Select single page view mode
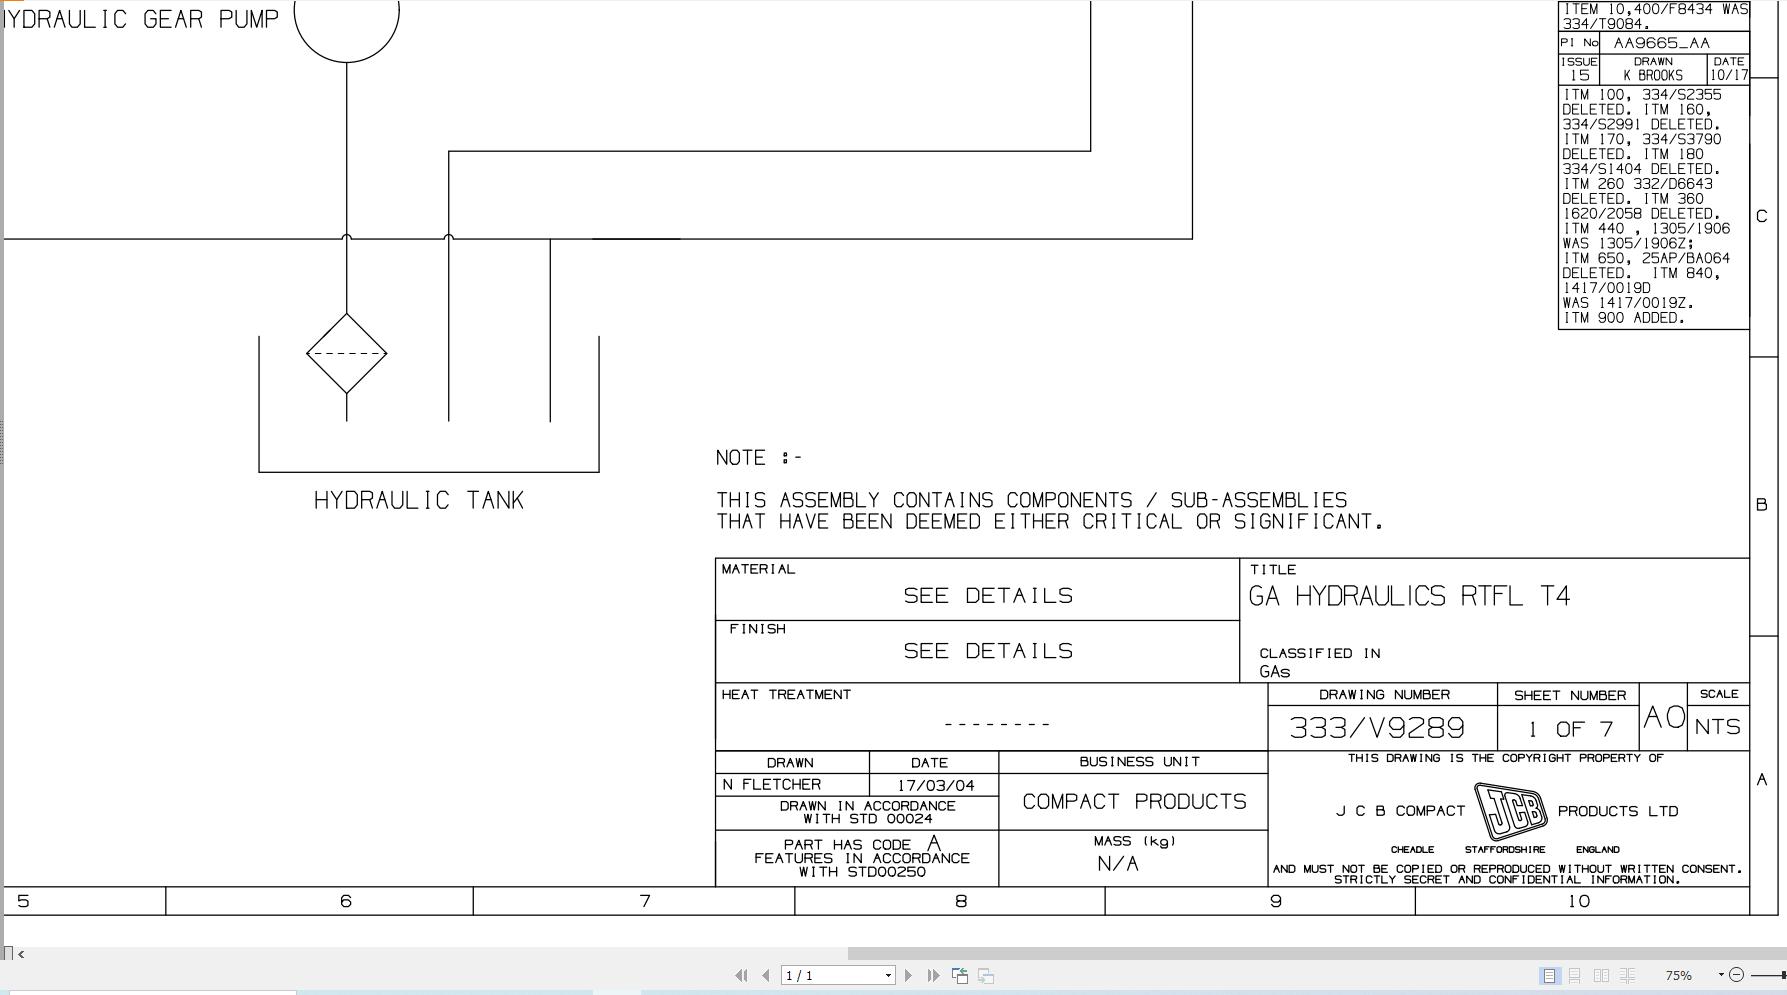The width and height of the screenshot is (1787, 995). point(1549,974)
